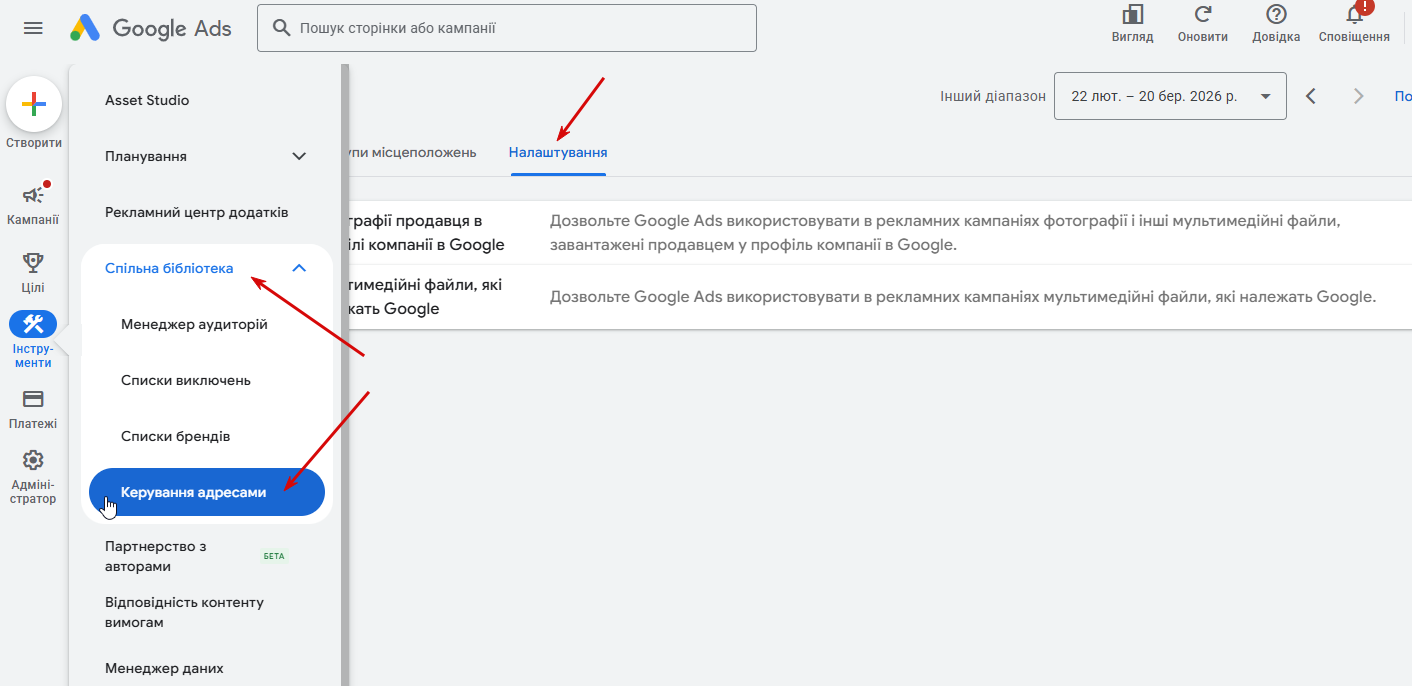Select Списки виключень menu item
This screenshot has height=686, width=1412.
(x=186, y=380)
